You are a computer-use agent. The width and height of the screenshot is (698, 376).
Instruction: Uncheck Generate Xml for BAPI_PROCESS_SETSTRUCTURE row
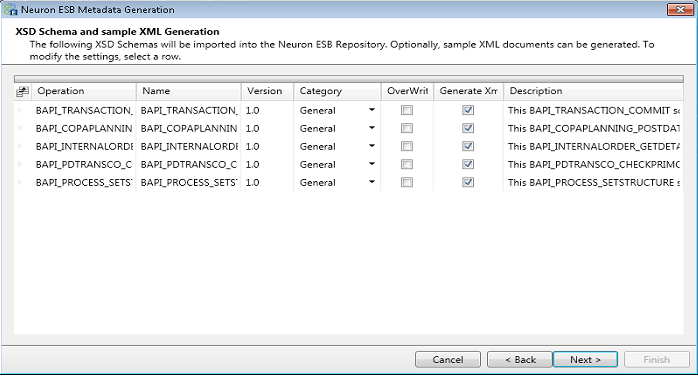point(468,182)
